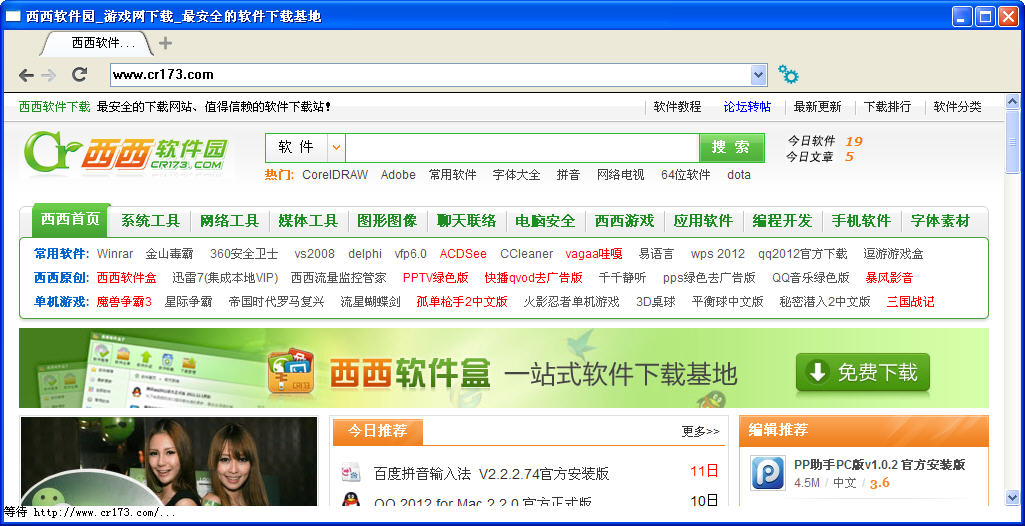Click the Adobe hot keyword

[x=398, y=175]
